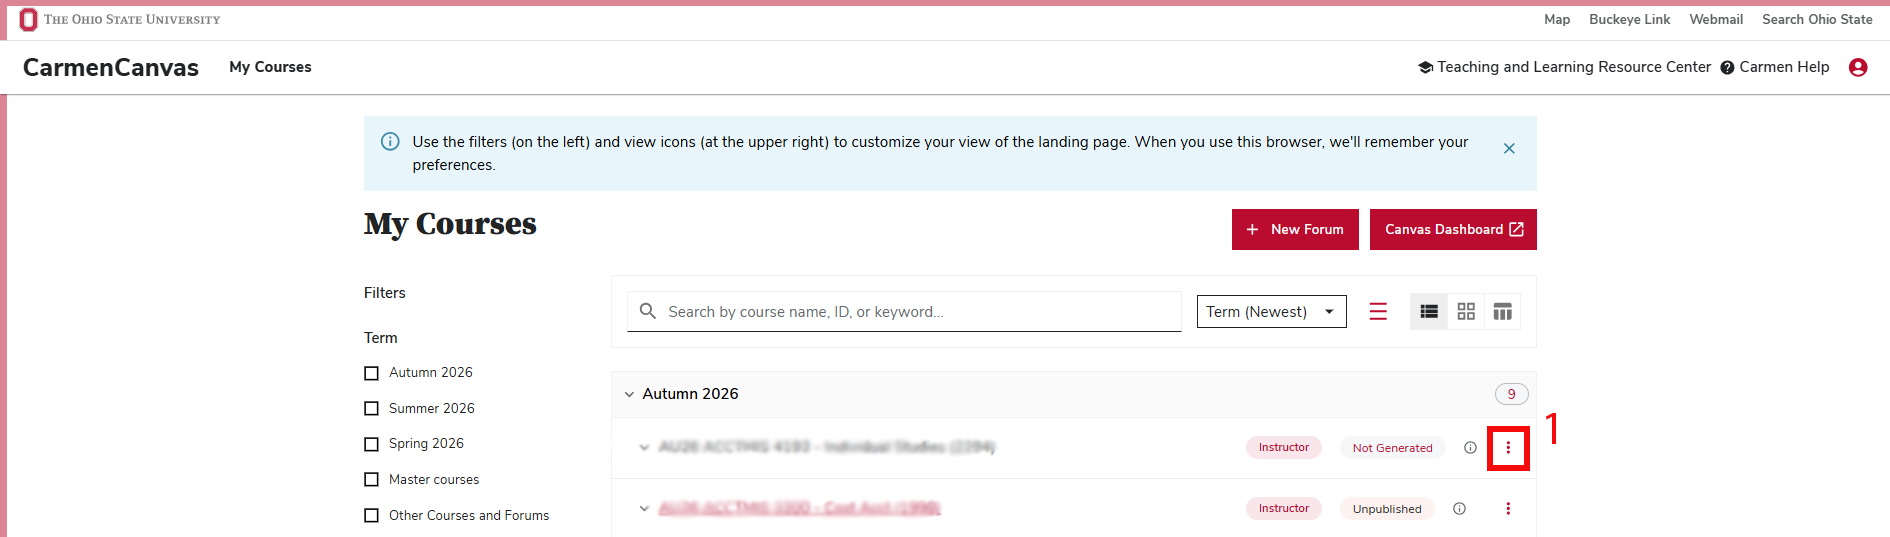Click the Ohio State University logo icon
The width and height of the screenshot is (1890, 537).
click(x=28, y=20)
